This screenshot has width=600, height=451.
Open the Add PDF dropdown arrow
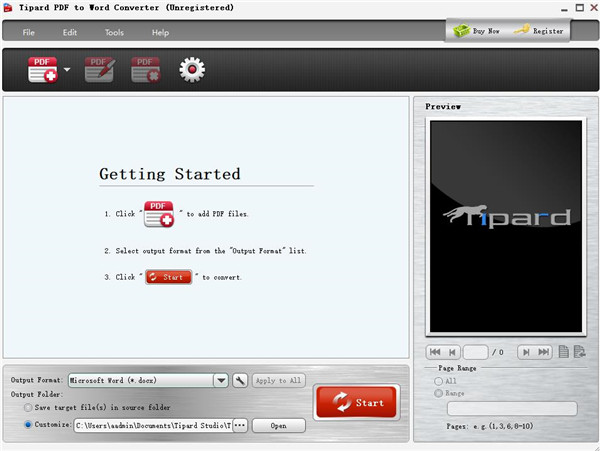pyautogui.click(x=67, y=70)
